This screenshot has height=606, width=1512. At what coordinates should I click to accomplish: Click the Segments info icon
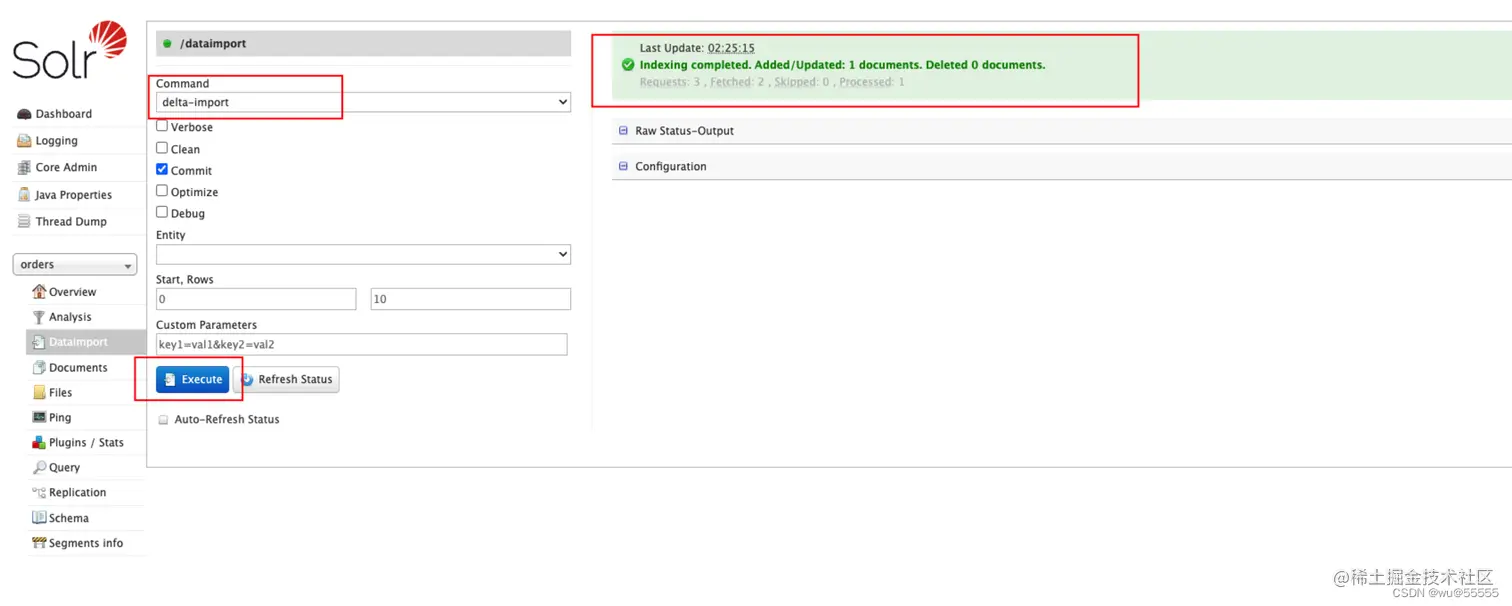pos(39,543)
